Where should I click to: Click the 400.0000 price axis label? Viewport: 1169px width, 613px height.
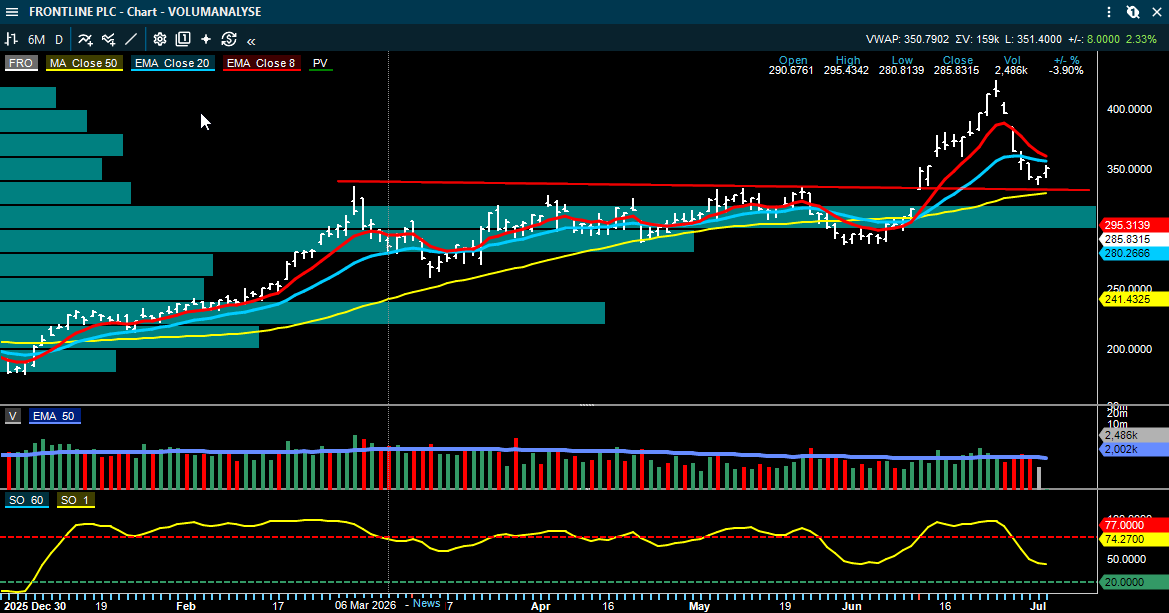[1129, 109]
